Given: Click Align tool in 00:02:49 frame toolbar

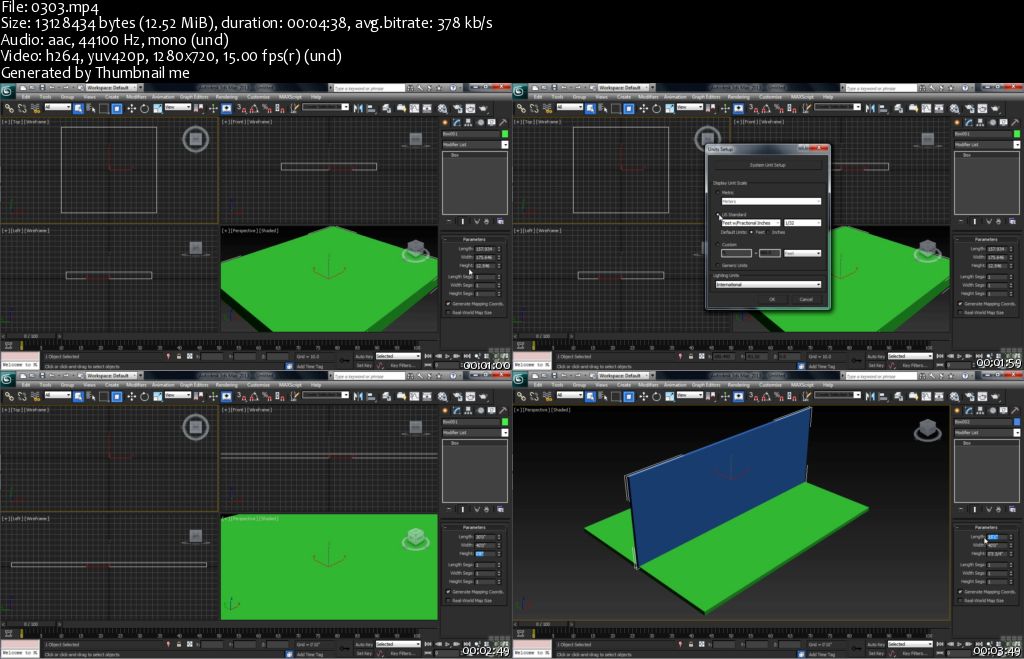Looking at the screenshot, I should point(370,396).
